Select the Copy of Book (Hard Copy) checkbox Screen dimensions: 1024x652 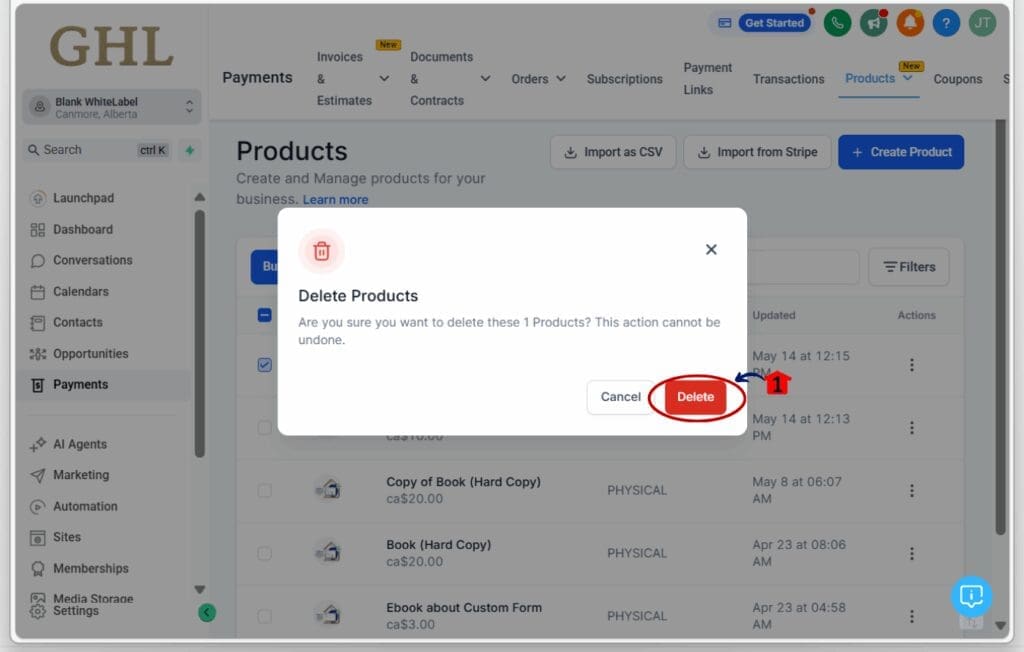[264, 491]
